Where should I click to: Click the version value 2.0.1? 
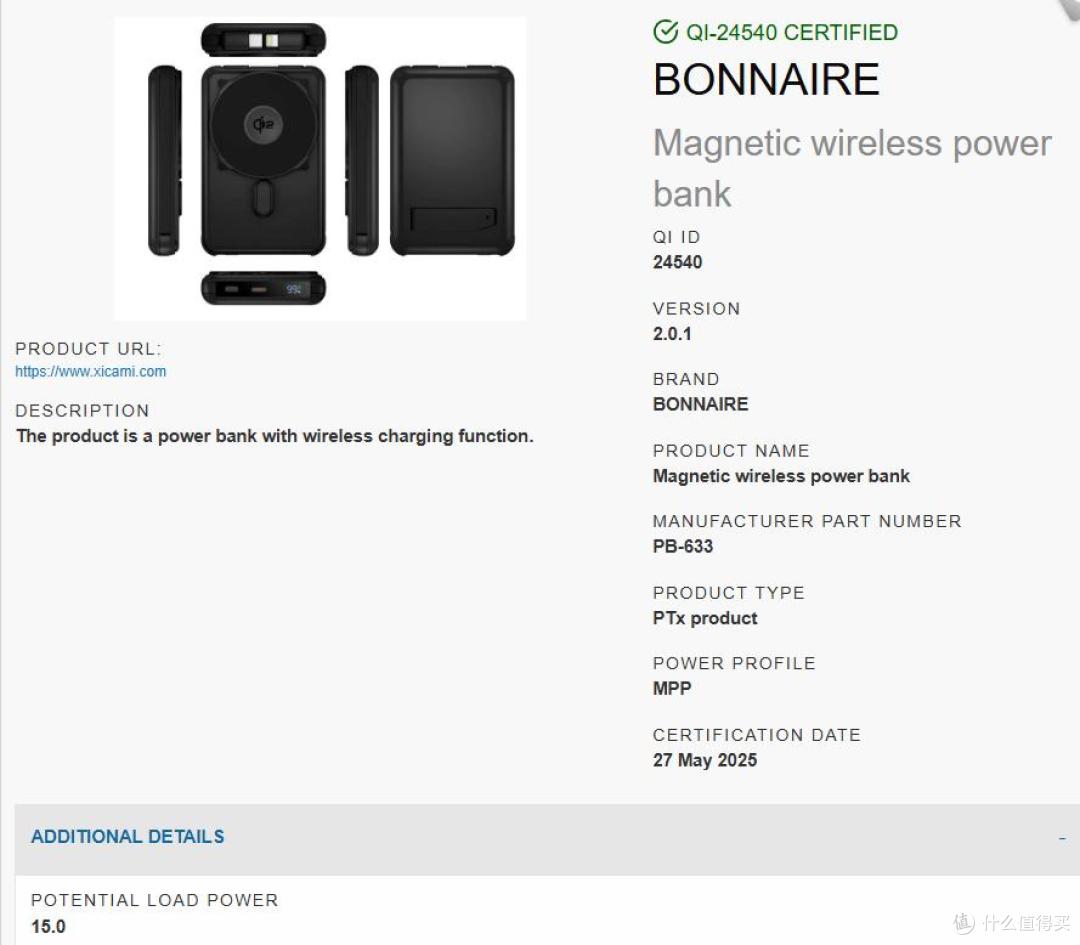(x=672, y=333)
